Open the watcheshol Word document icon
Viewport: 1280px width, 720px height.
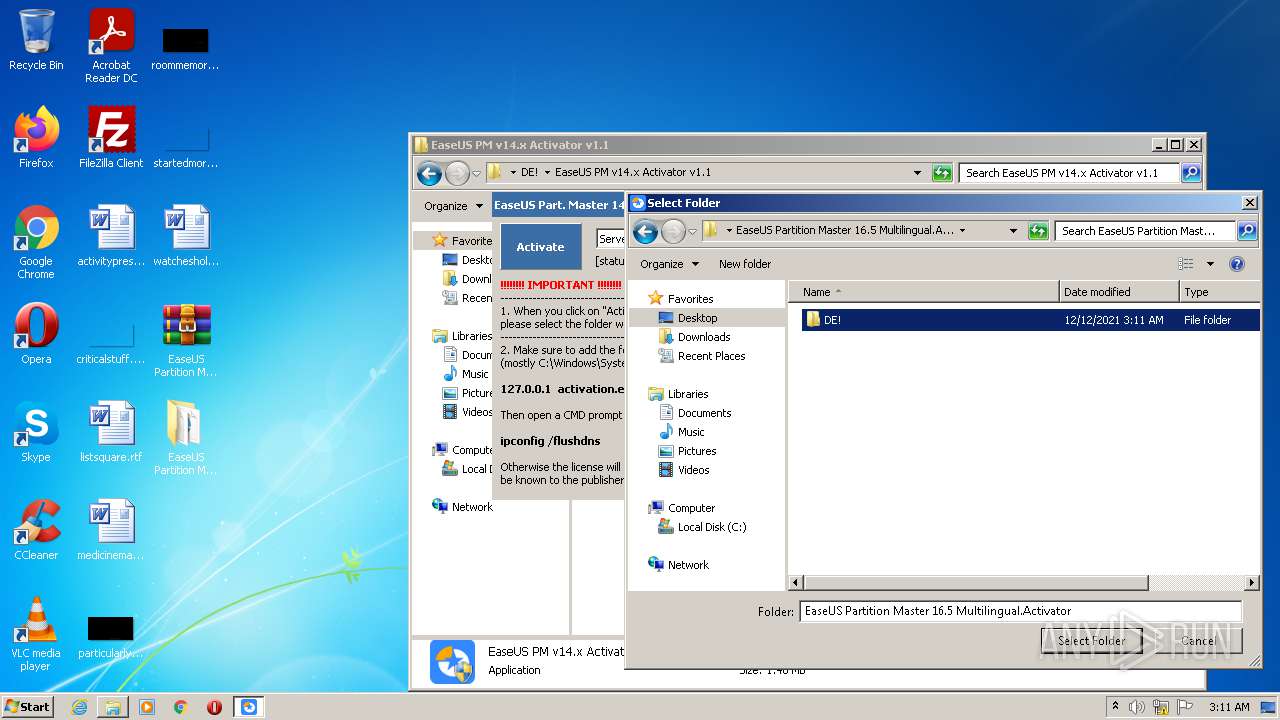186,236
